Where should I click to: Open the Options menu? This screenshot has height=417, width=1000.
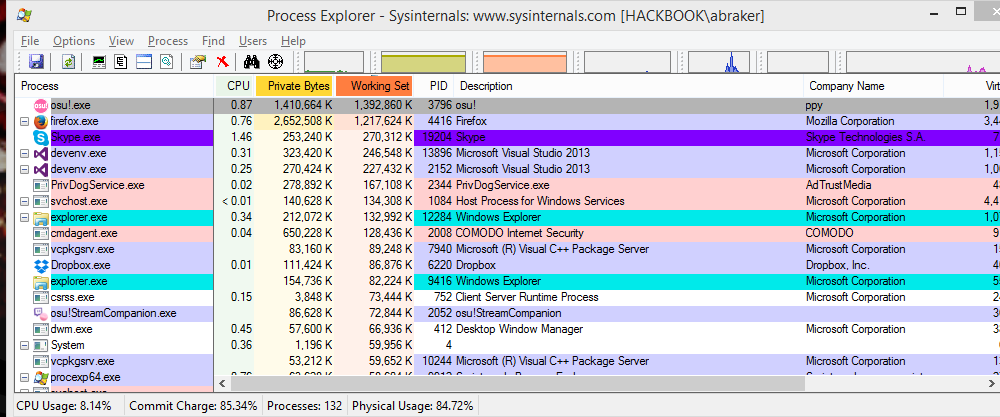[74, 41]
